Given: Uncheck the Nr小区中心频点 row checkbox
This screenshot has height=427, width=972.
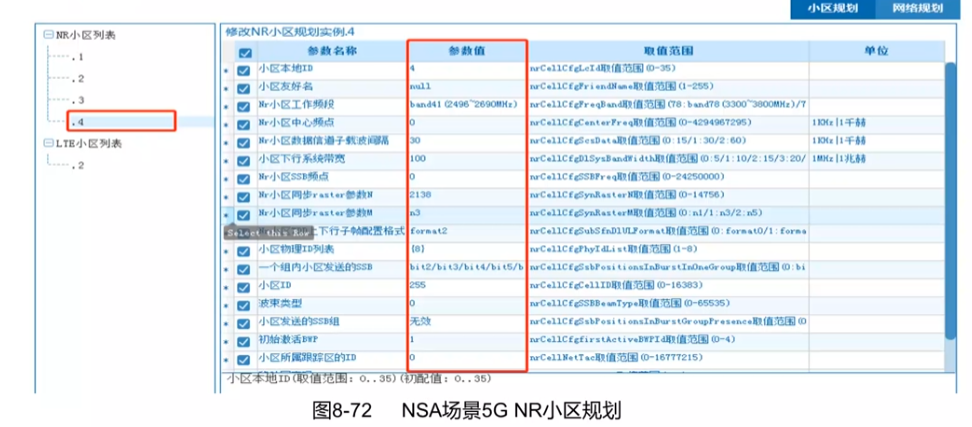Looking at the screenshot, I should click(x=244, y=125).
